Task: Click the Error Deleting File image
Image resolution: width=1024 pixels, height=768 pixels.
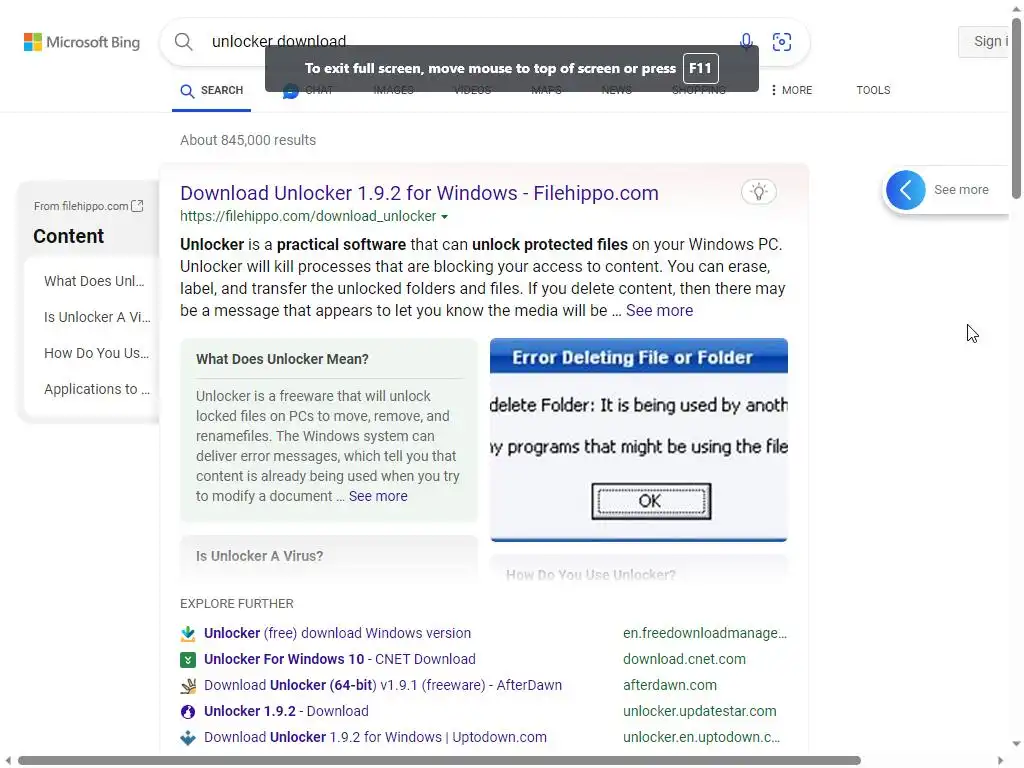Action: point(639,440)
